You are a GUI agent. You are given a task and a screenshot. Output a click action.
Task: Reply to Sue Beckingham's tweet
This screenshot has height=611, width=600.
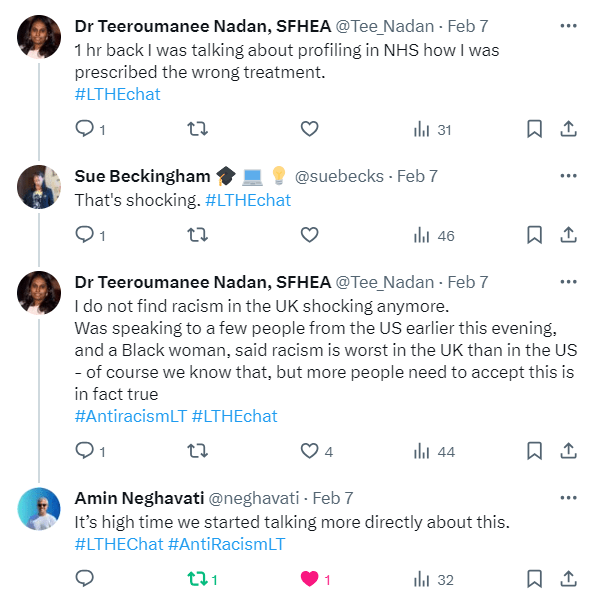[x=85, y=235]
